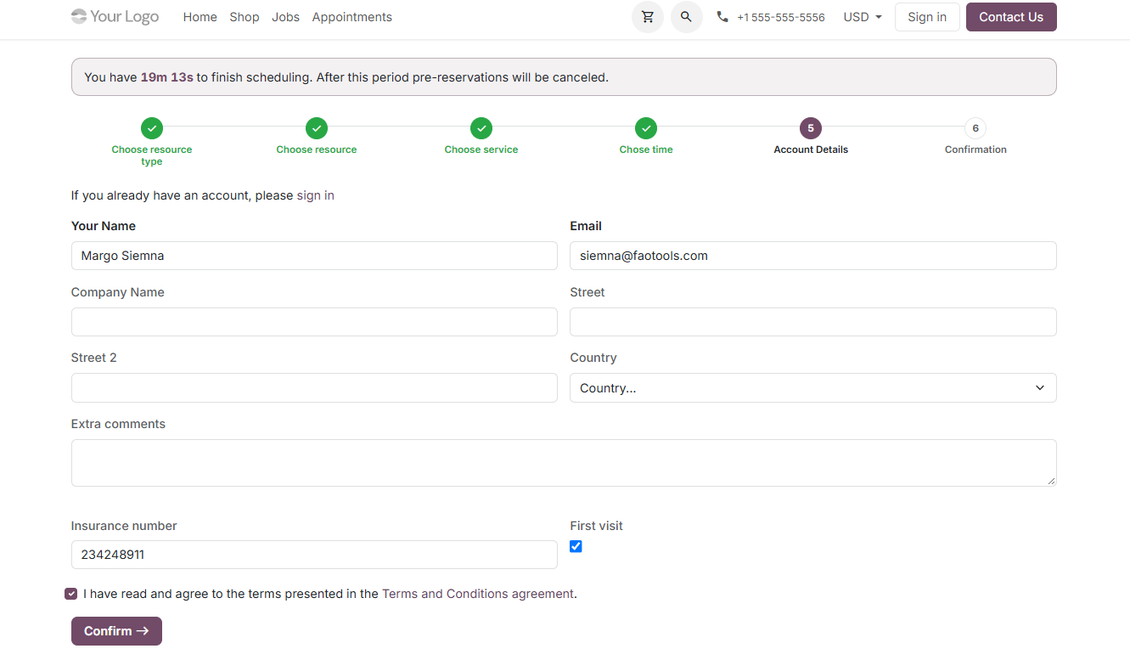Click into the Insurance number field
Screen dimensions: 1130x660
[314, 555]
